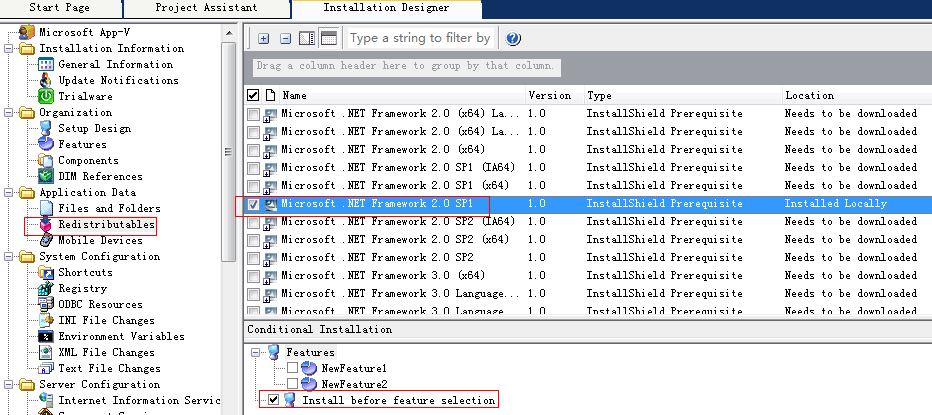932x415 pixels.
Task: Collapse the Installation Information folder
Action: click(8, 49)
